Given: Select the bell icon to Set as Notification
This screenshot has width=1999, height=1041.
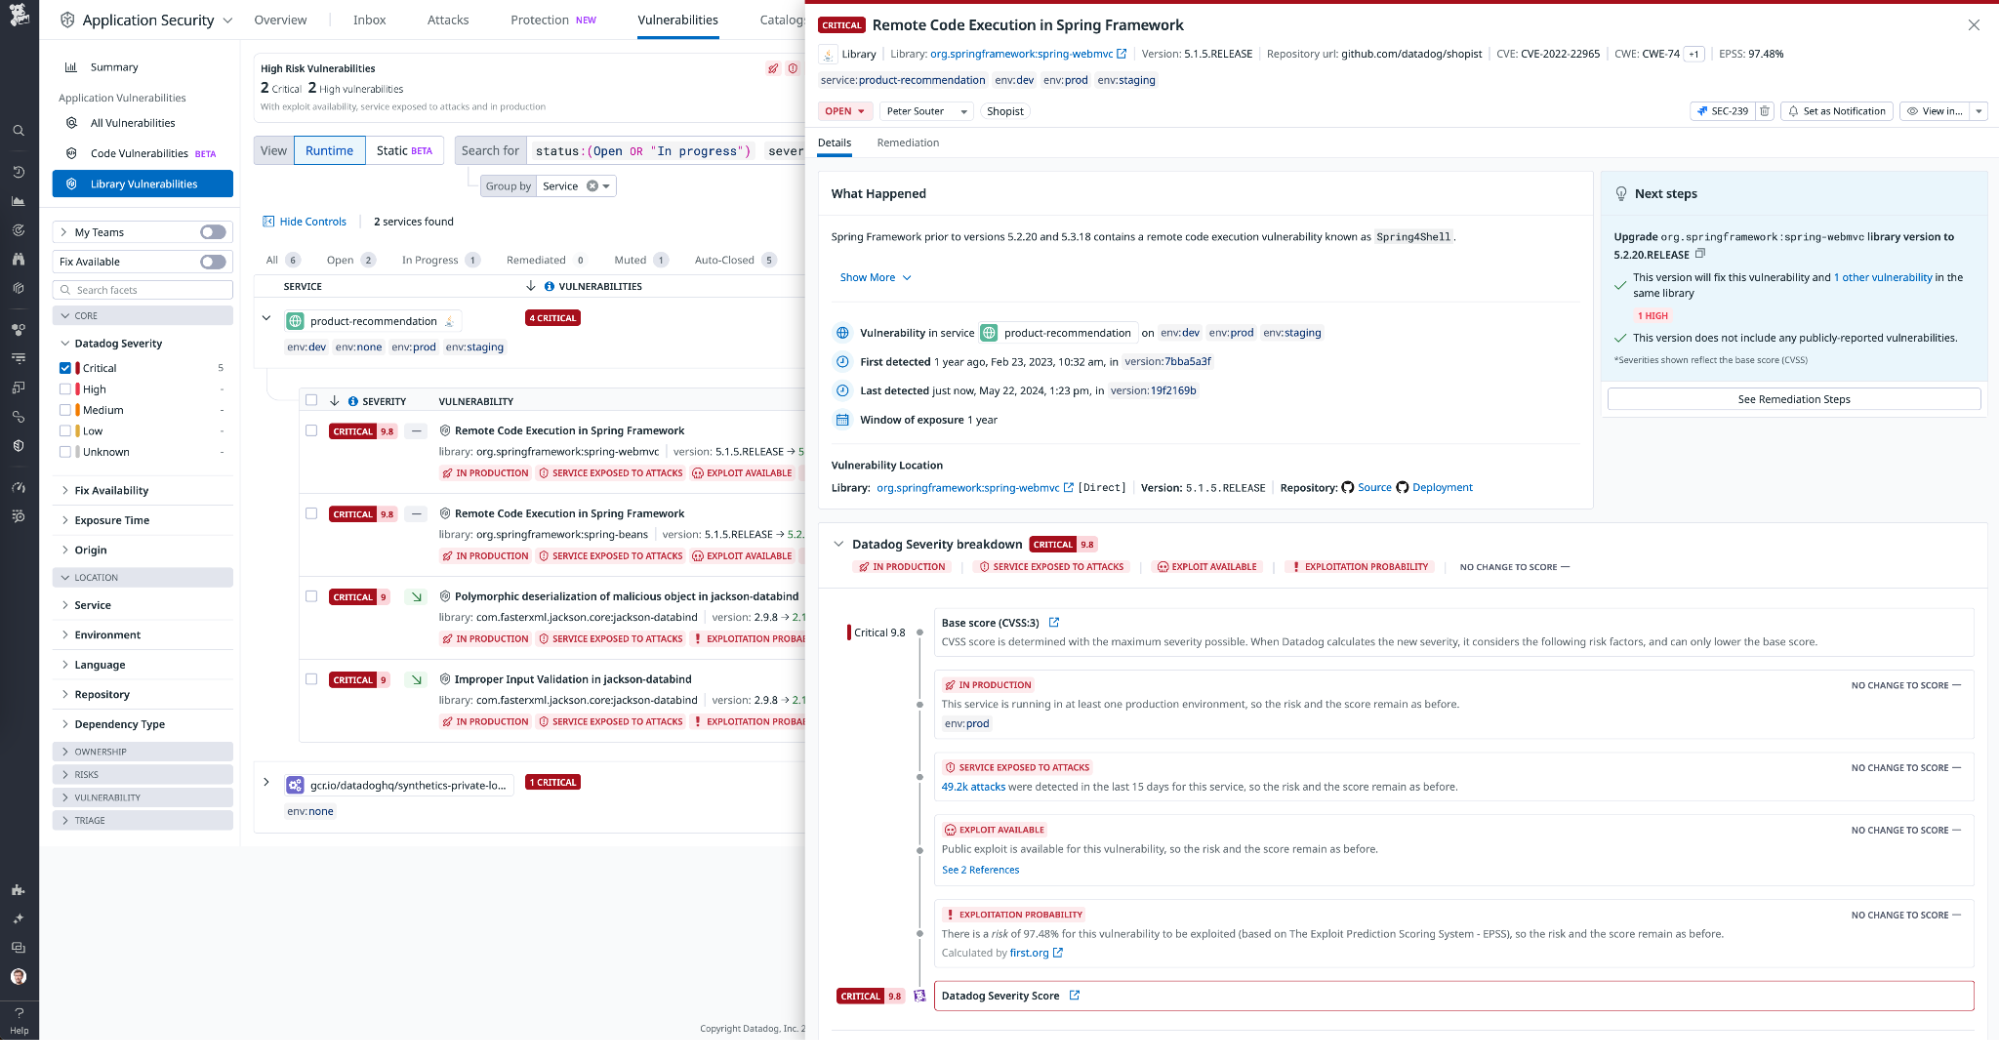Looking at the screenshot, I should click(x=1794, y=111).
